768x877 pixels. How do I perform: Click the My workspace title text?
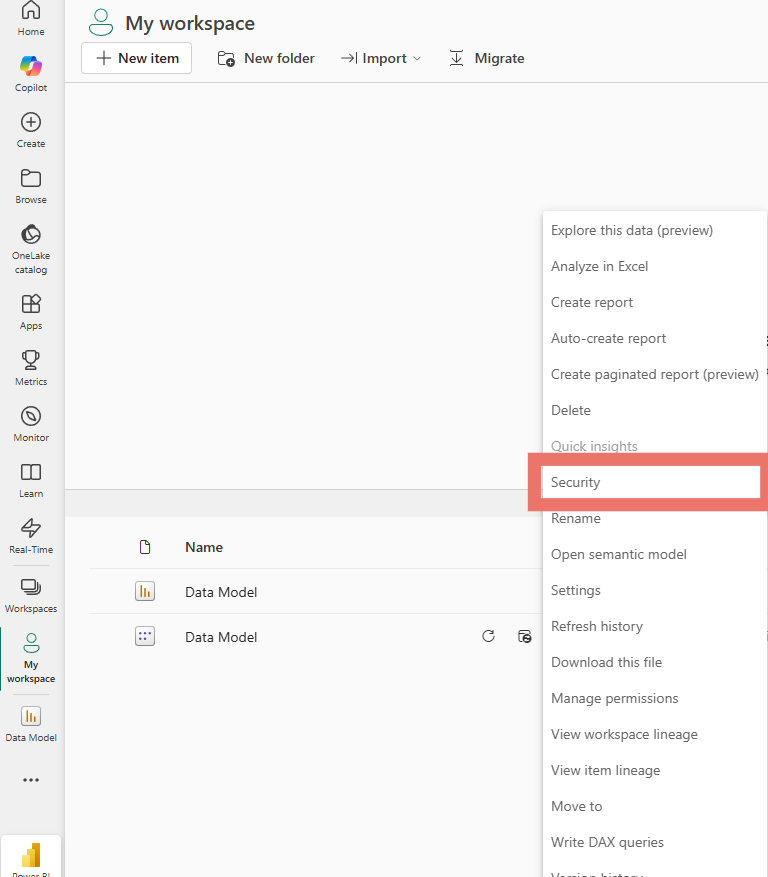pos(190,23)
